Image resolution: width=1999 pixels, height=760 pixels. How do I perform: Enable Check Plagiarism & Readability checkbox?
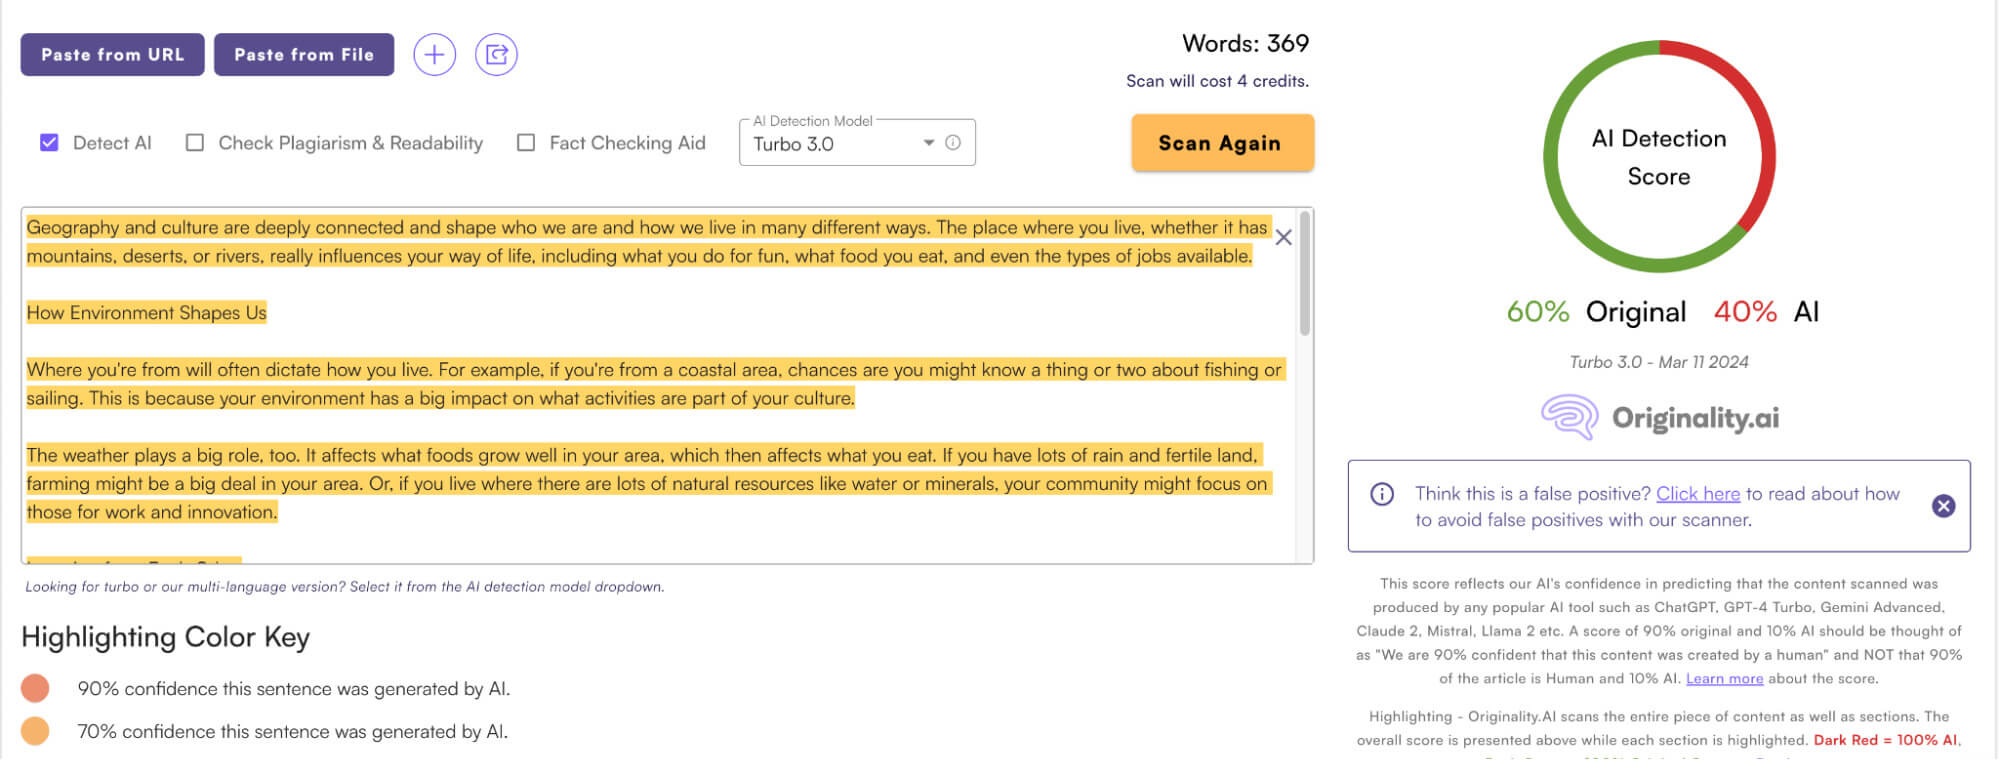(195, 143)
